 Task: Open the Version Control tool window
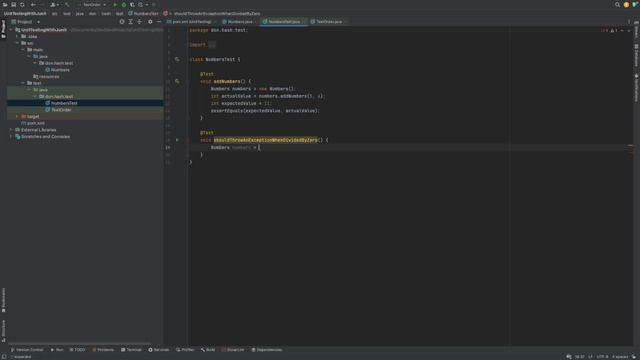click(x=27, y=350)
